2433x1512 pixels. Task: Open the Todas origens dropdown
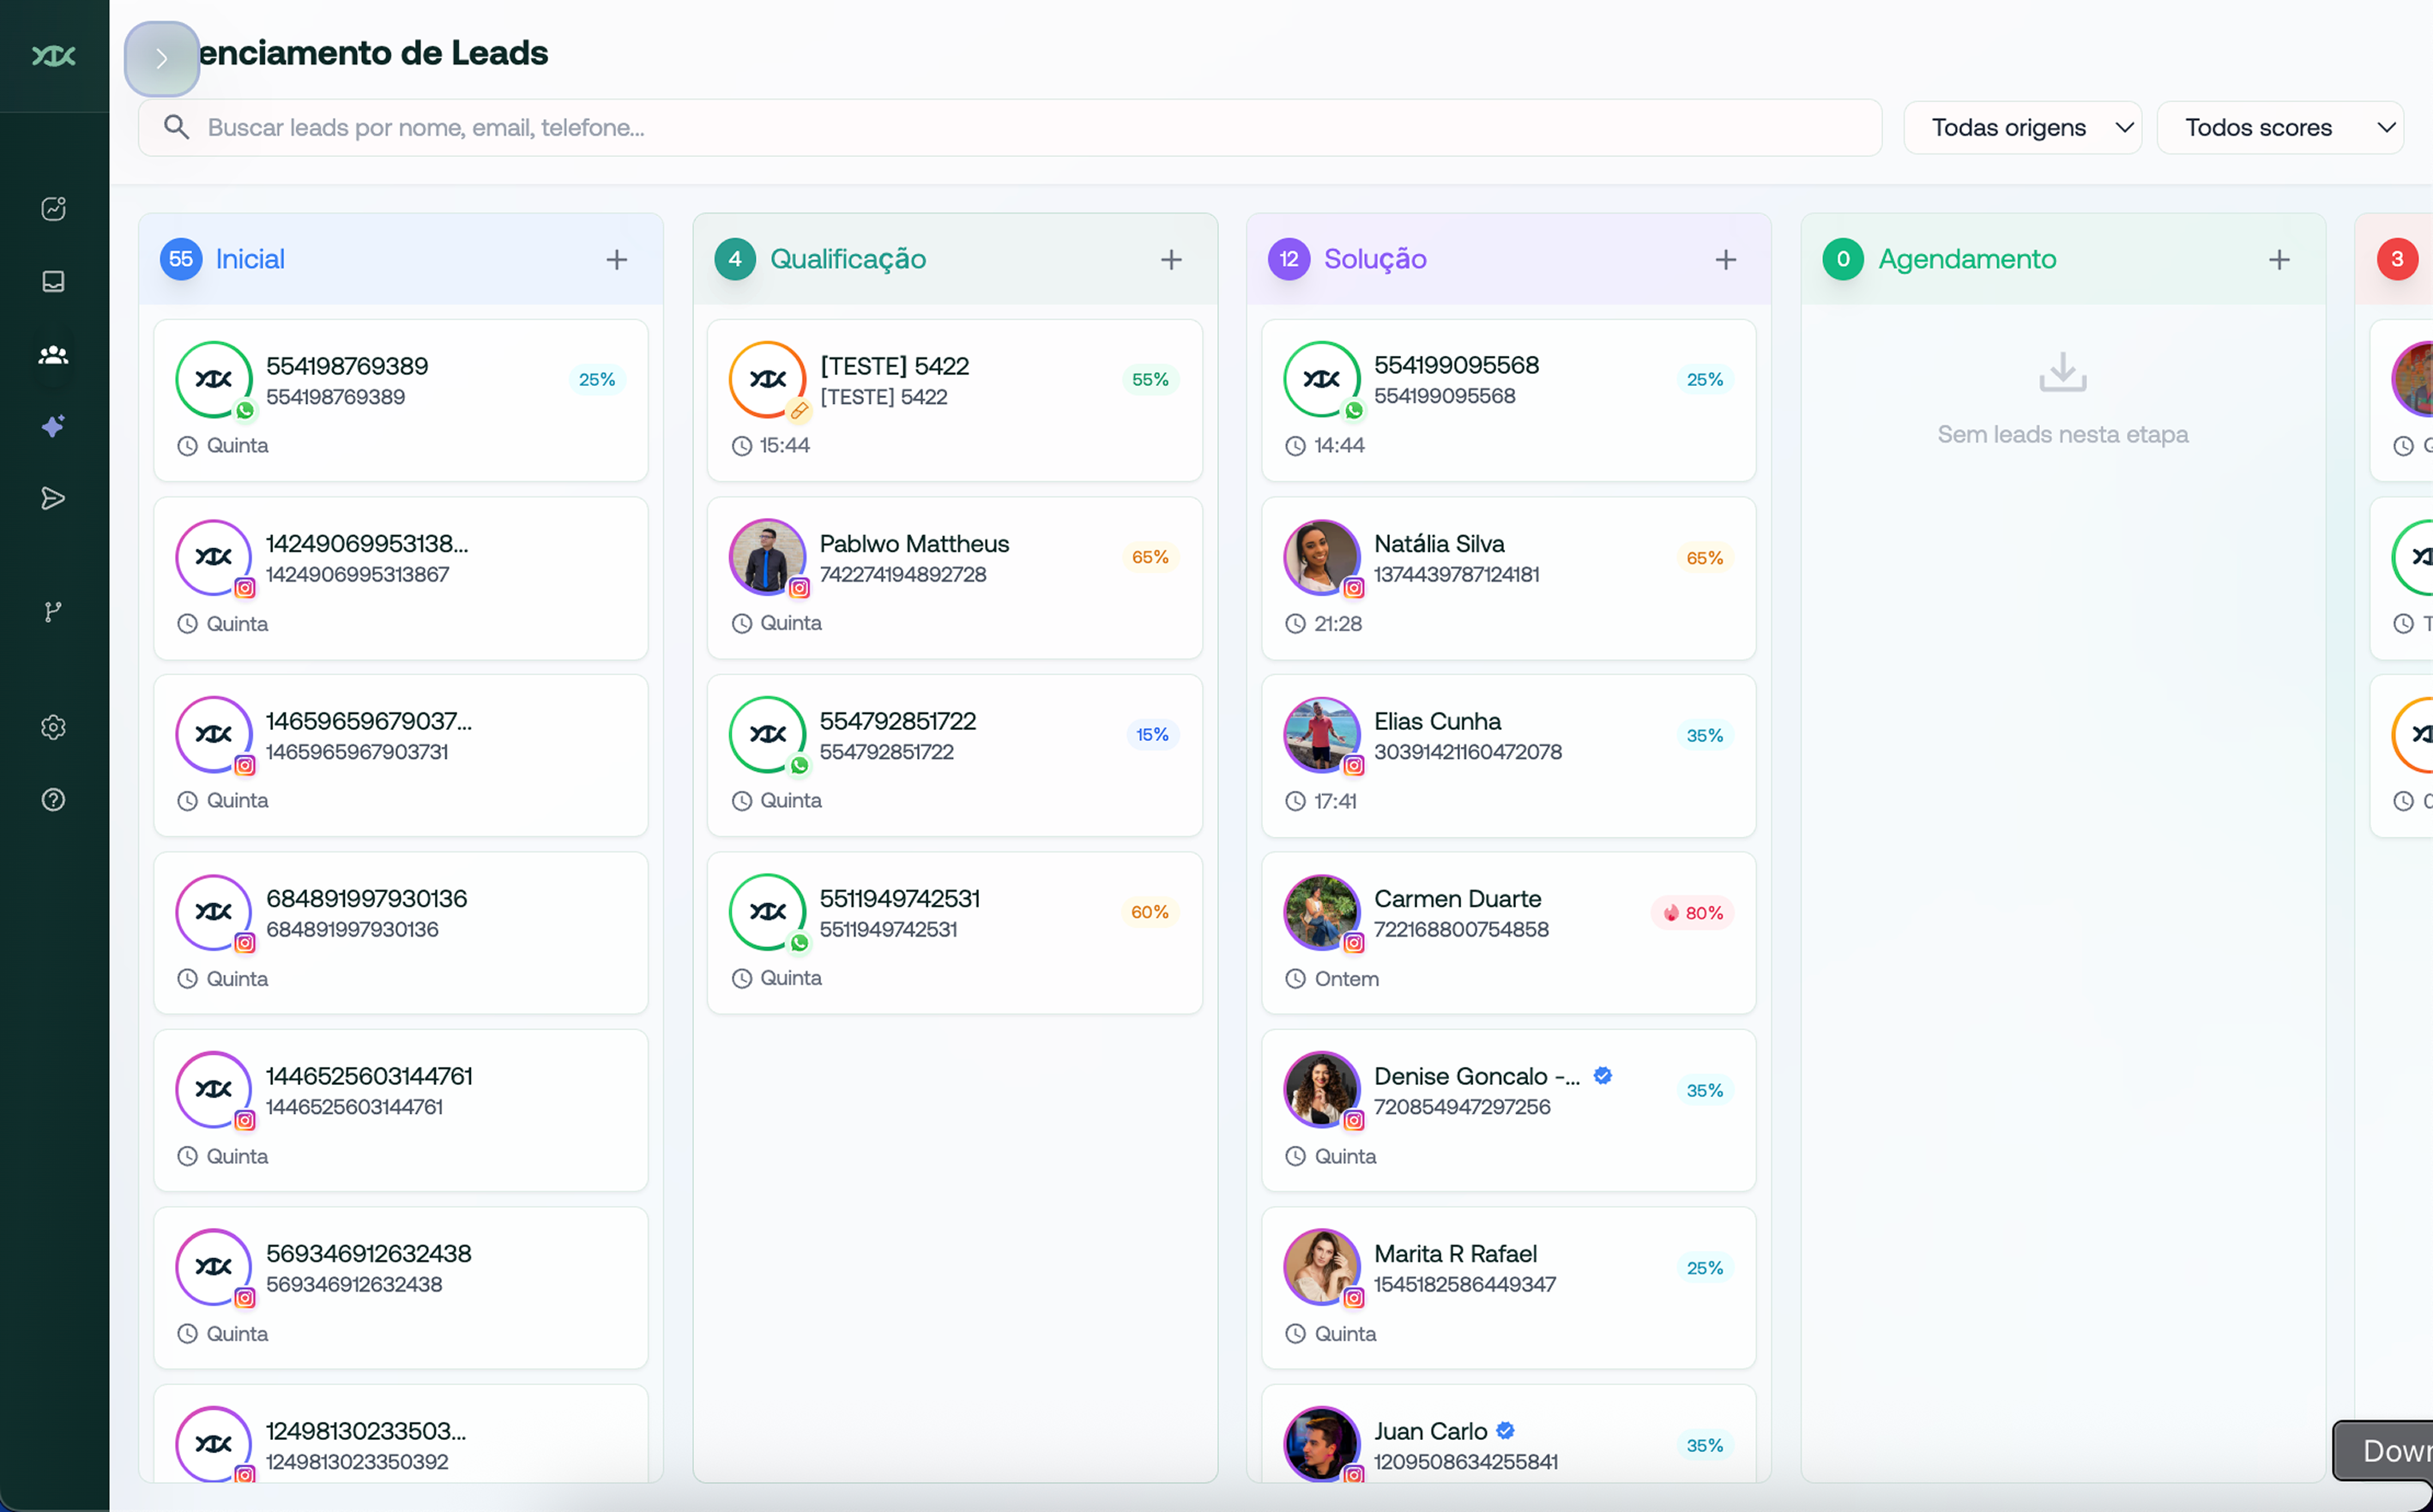click(2021, 127)
